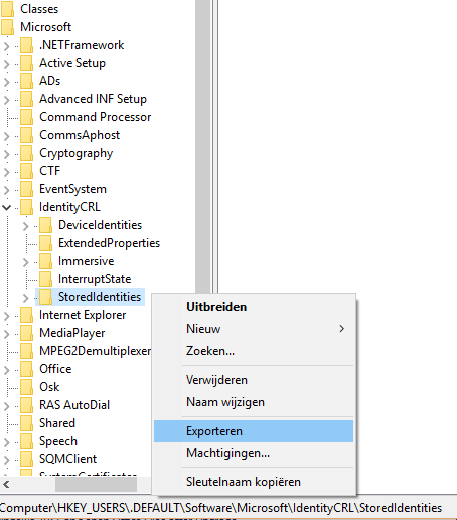Expand the CTF key
The width and height of the screenshot is (457, 520).
click(7, 172)
